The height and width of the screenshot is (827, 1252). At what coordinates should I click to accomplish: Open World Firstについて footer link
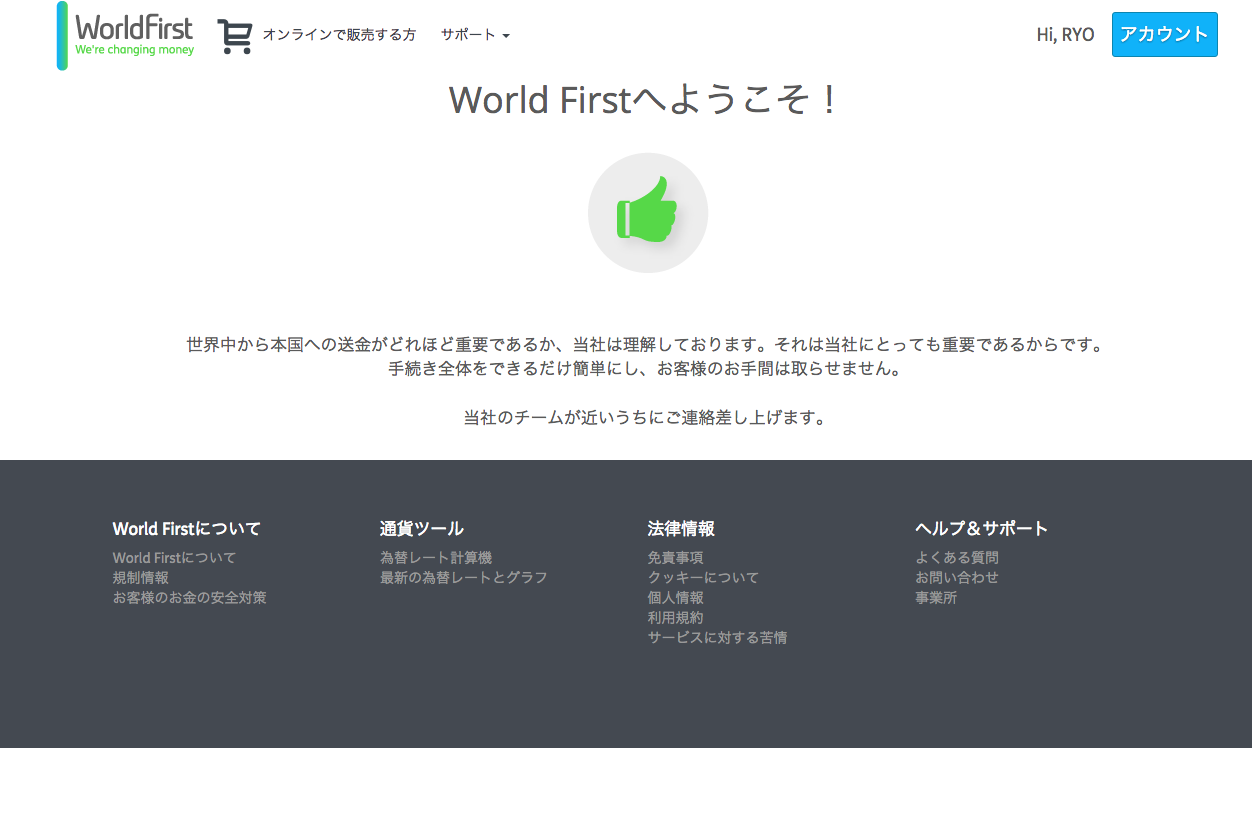click(174, 558)
